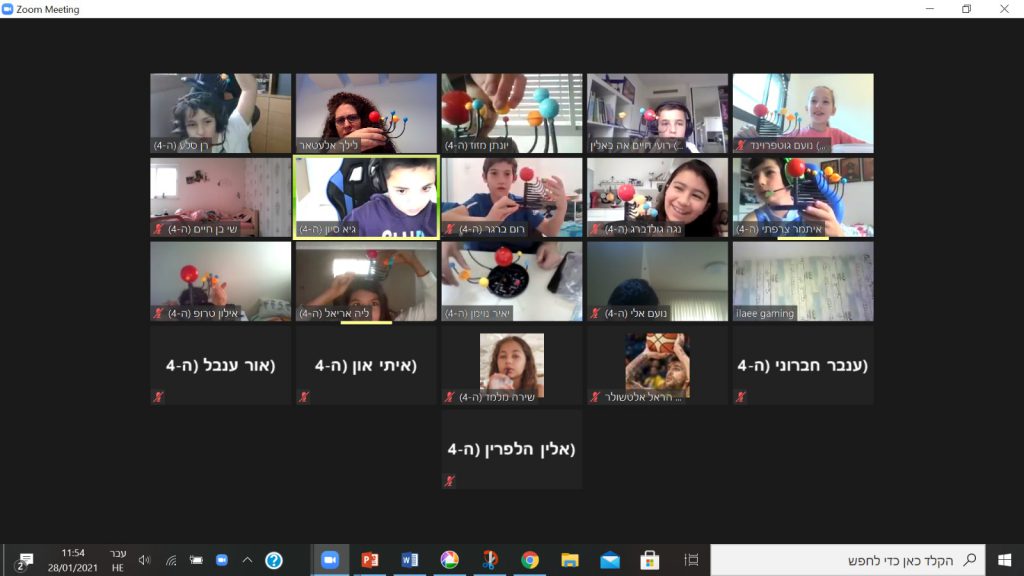This screenshot has width=1024, height=576.
Task: Click muted mic icon on ענבר חברוני tile
Action: point(741,397)
